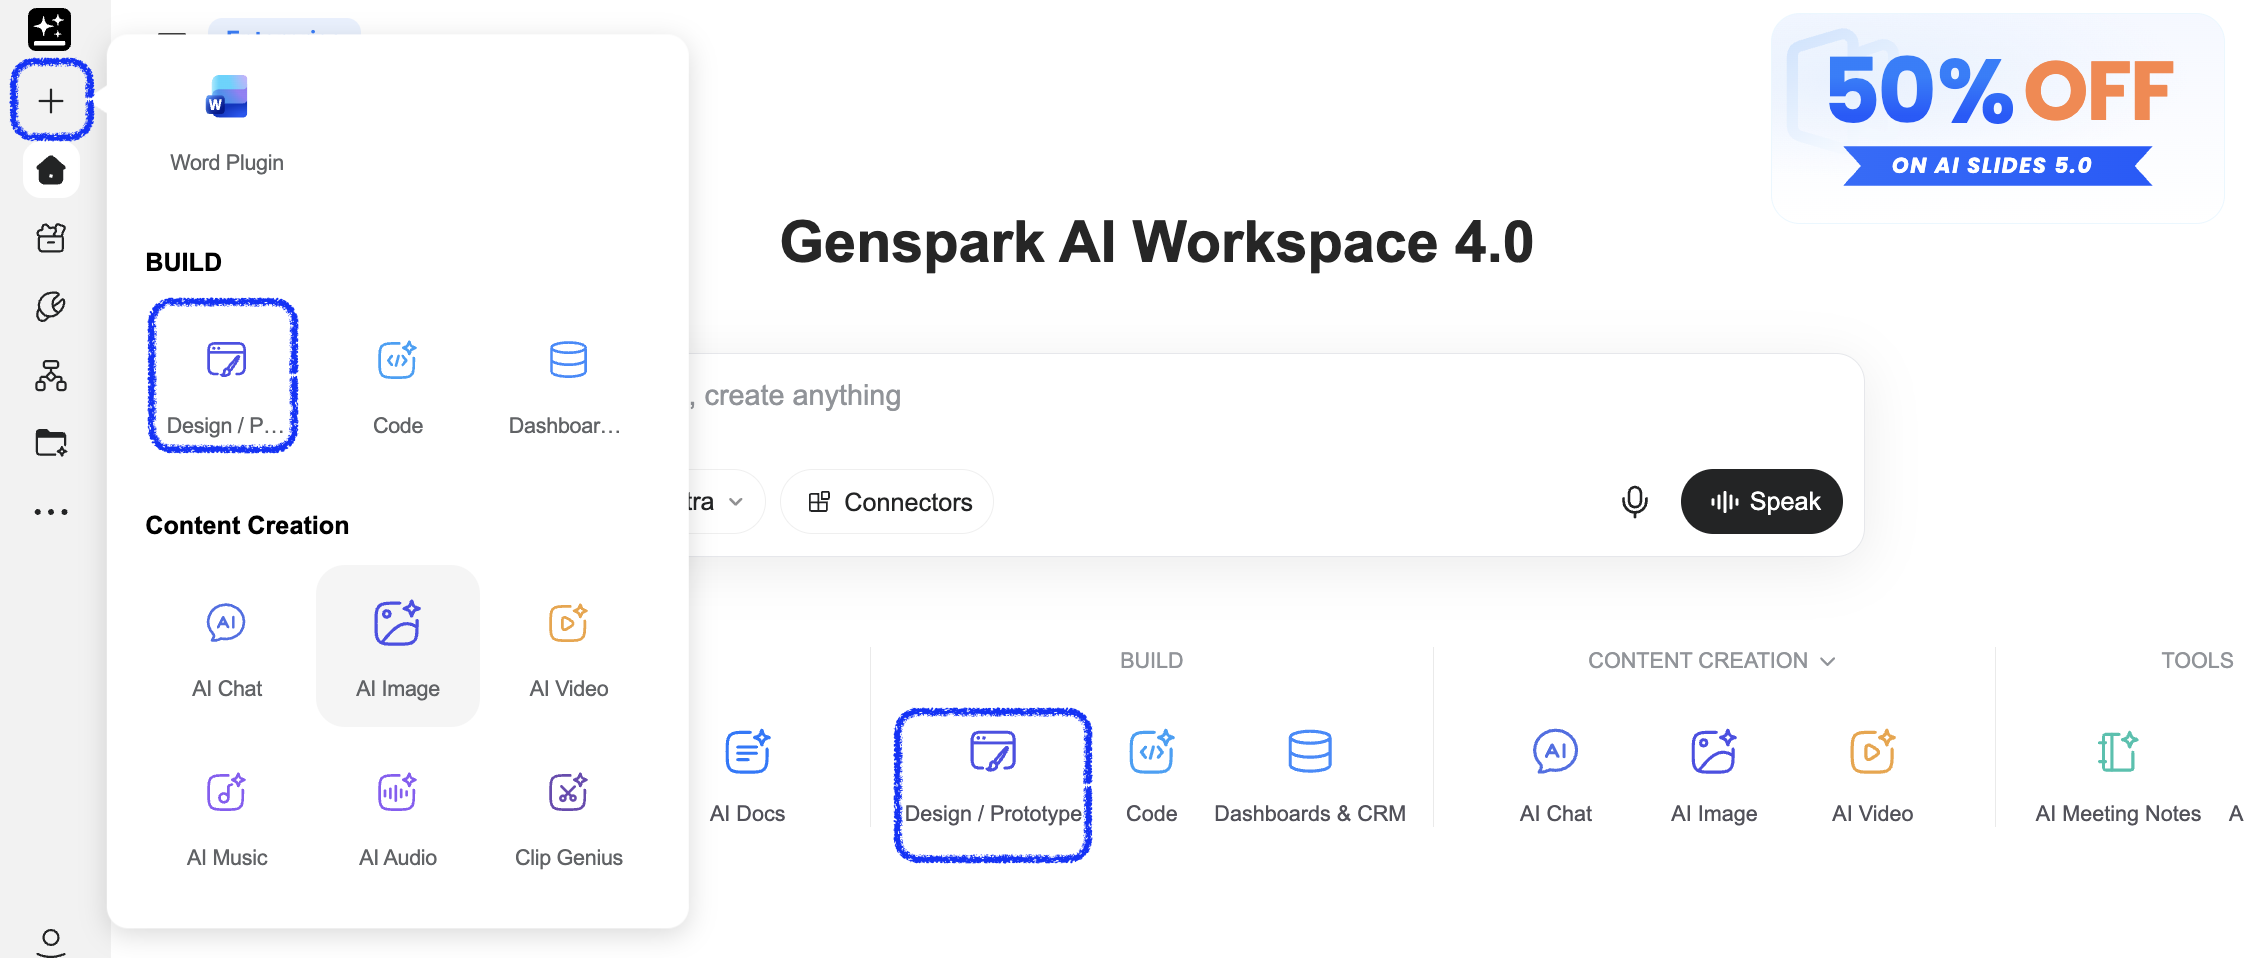Open Clip Genius in the popup panel
This screenshot has height=958, width=2244.
(568, 818)
